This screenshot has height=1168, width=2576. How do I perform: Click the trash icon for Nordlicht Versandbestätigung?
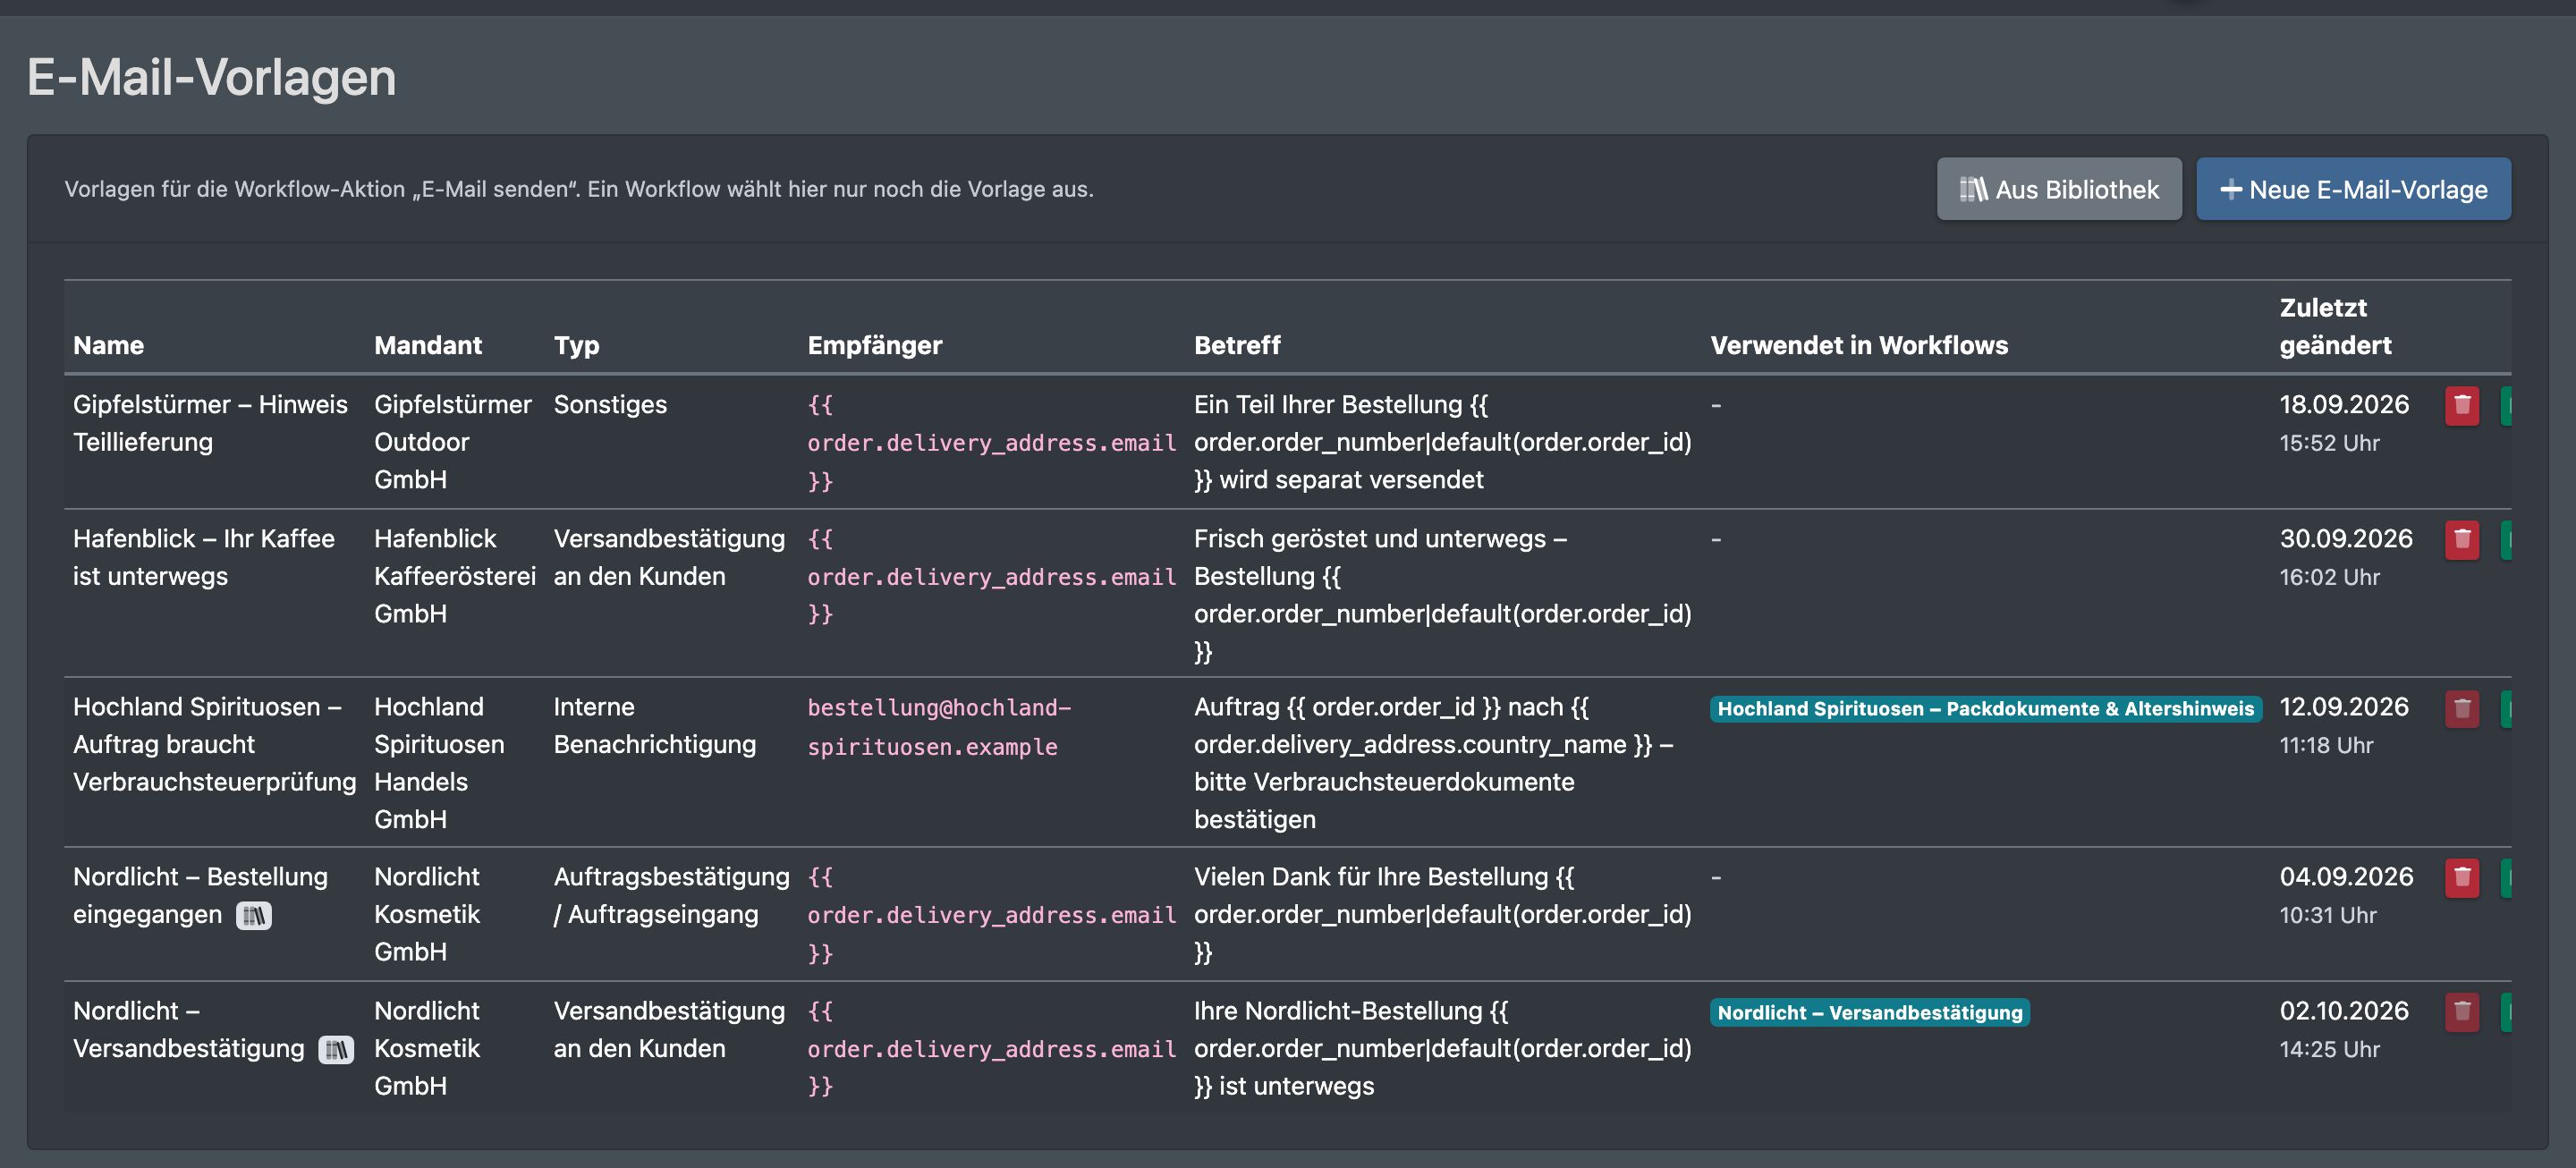point(2462,1012)
